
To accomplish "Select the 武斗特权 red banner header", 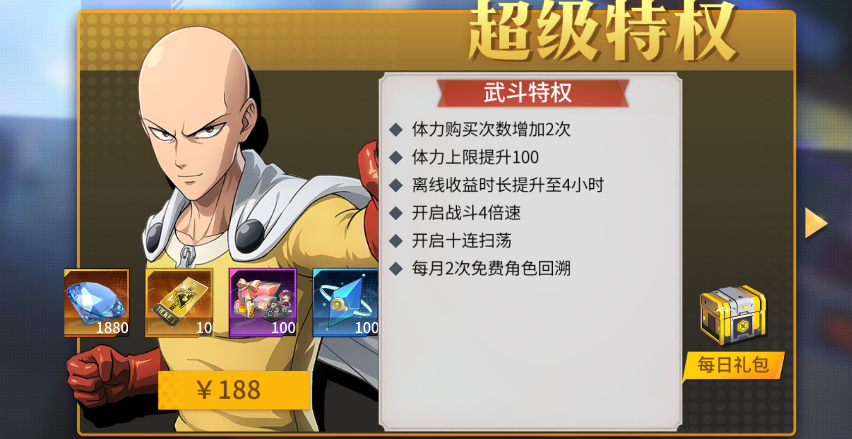I will pyautogui.click(x=532, y=93).
